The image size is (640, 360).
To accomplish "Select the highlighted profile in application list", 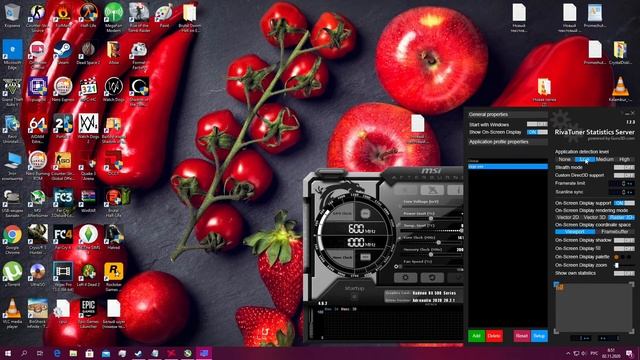I will [x=508, y=167].
